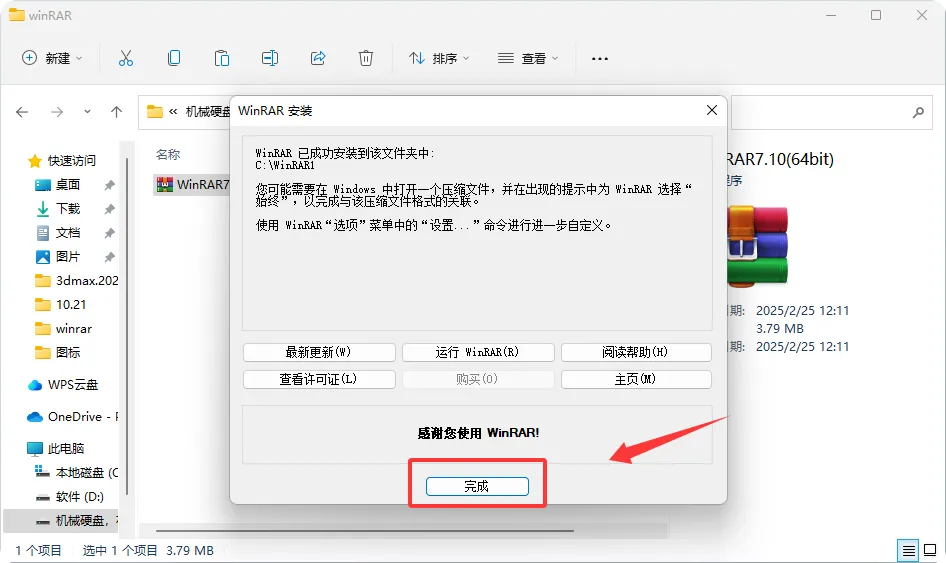The height and width of the screenshot is (563, 946).
Task: Click the Cut scissors icon
Action: coord(125,59)
